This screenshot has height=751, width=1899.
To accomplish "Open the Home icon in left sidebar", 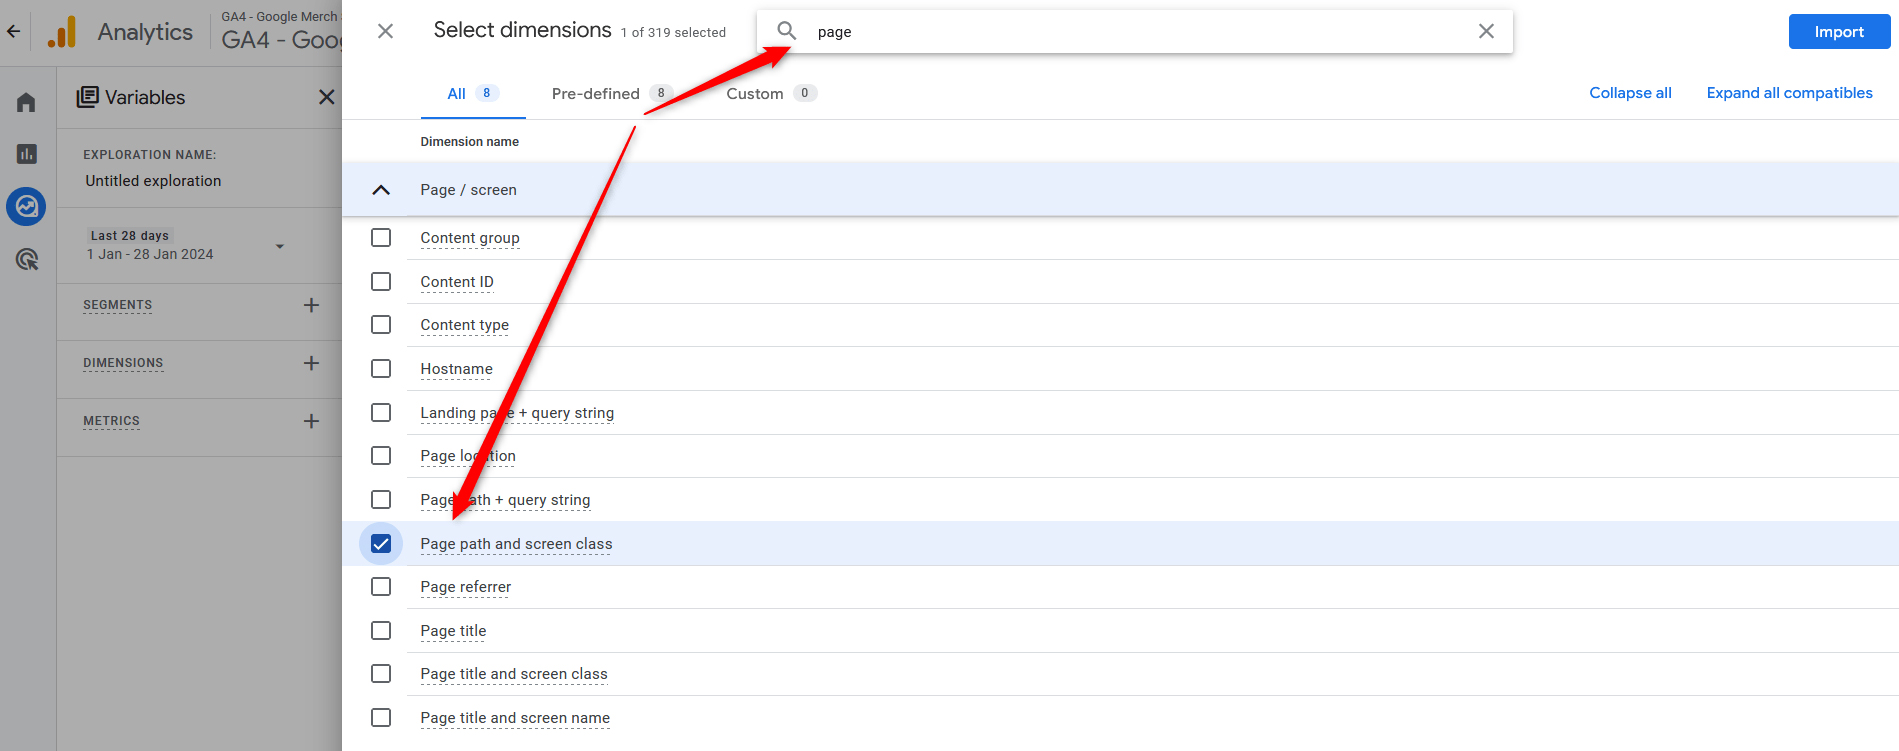I will [x=27, y=103].
